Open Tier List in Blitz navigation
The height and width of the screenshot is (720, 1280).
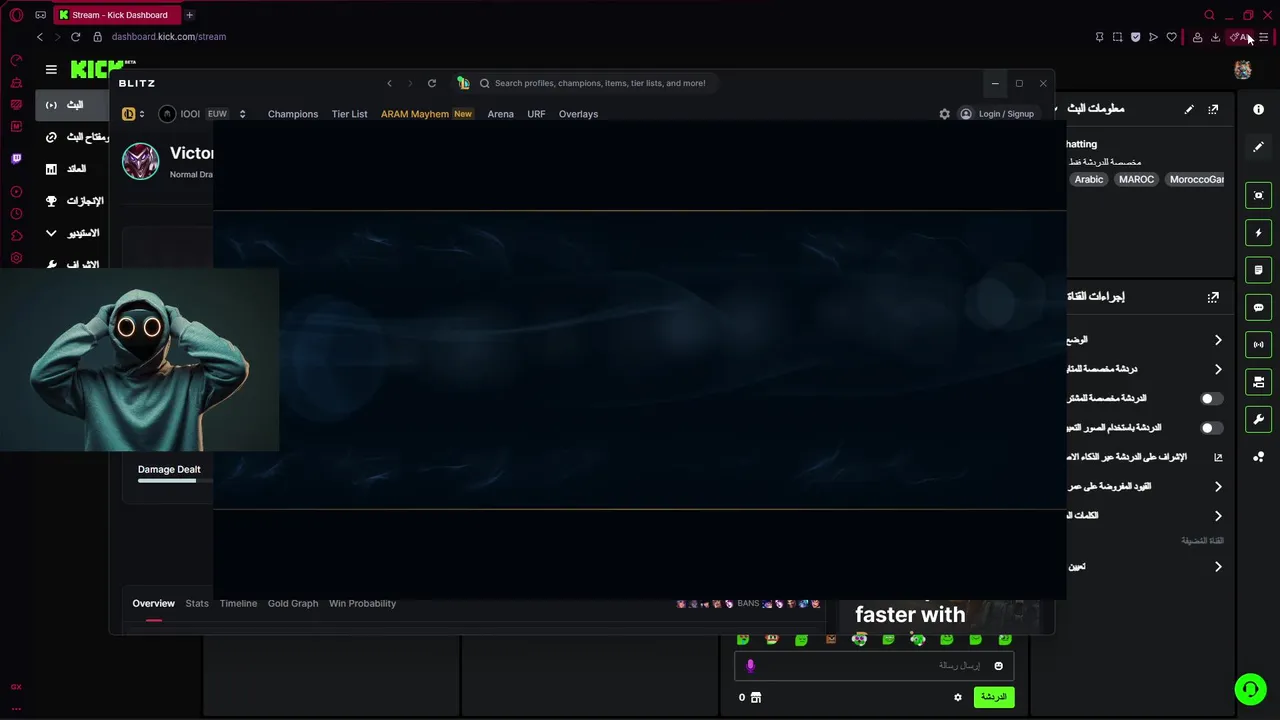(349, 114)
